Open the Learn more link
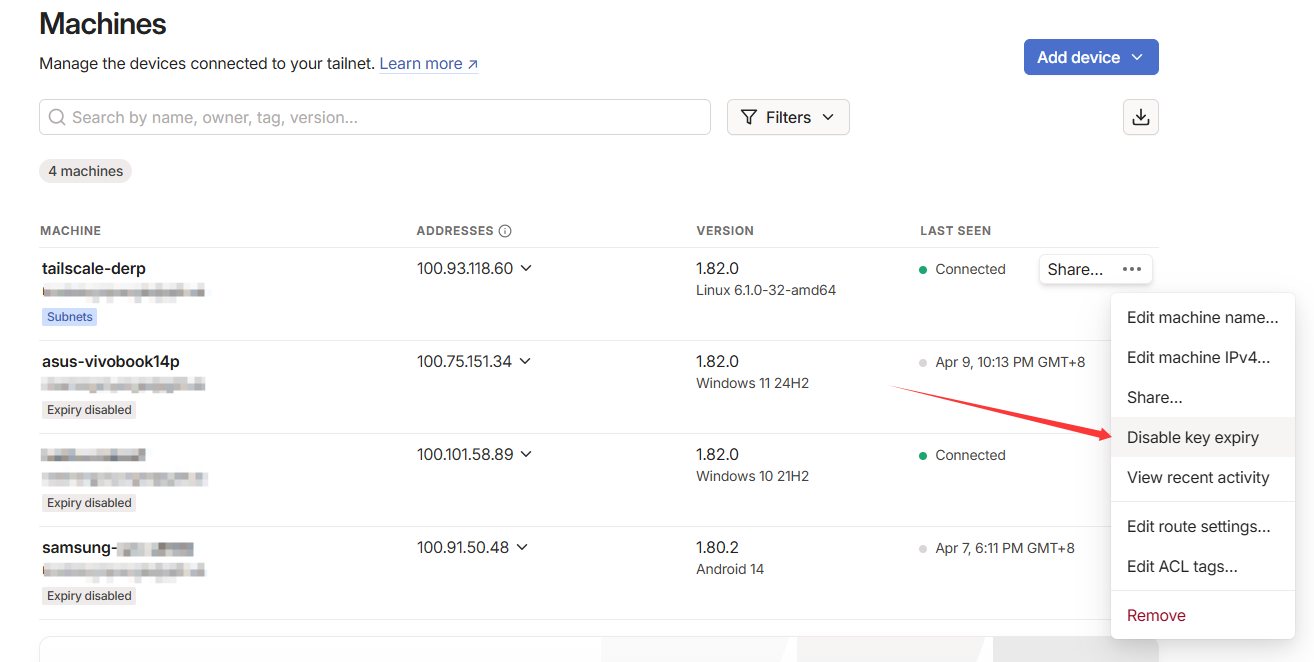1314x662 pixels. pyautogui.click(x=429, y=64)
